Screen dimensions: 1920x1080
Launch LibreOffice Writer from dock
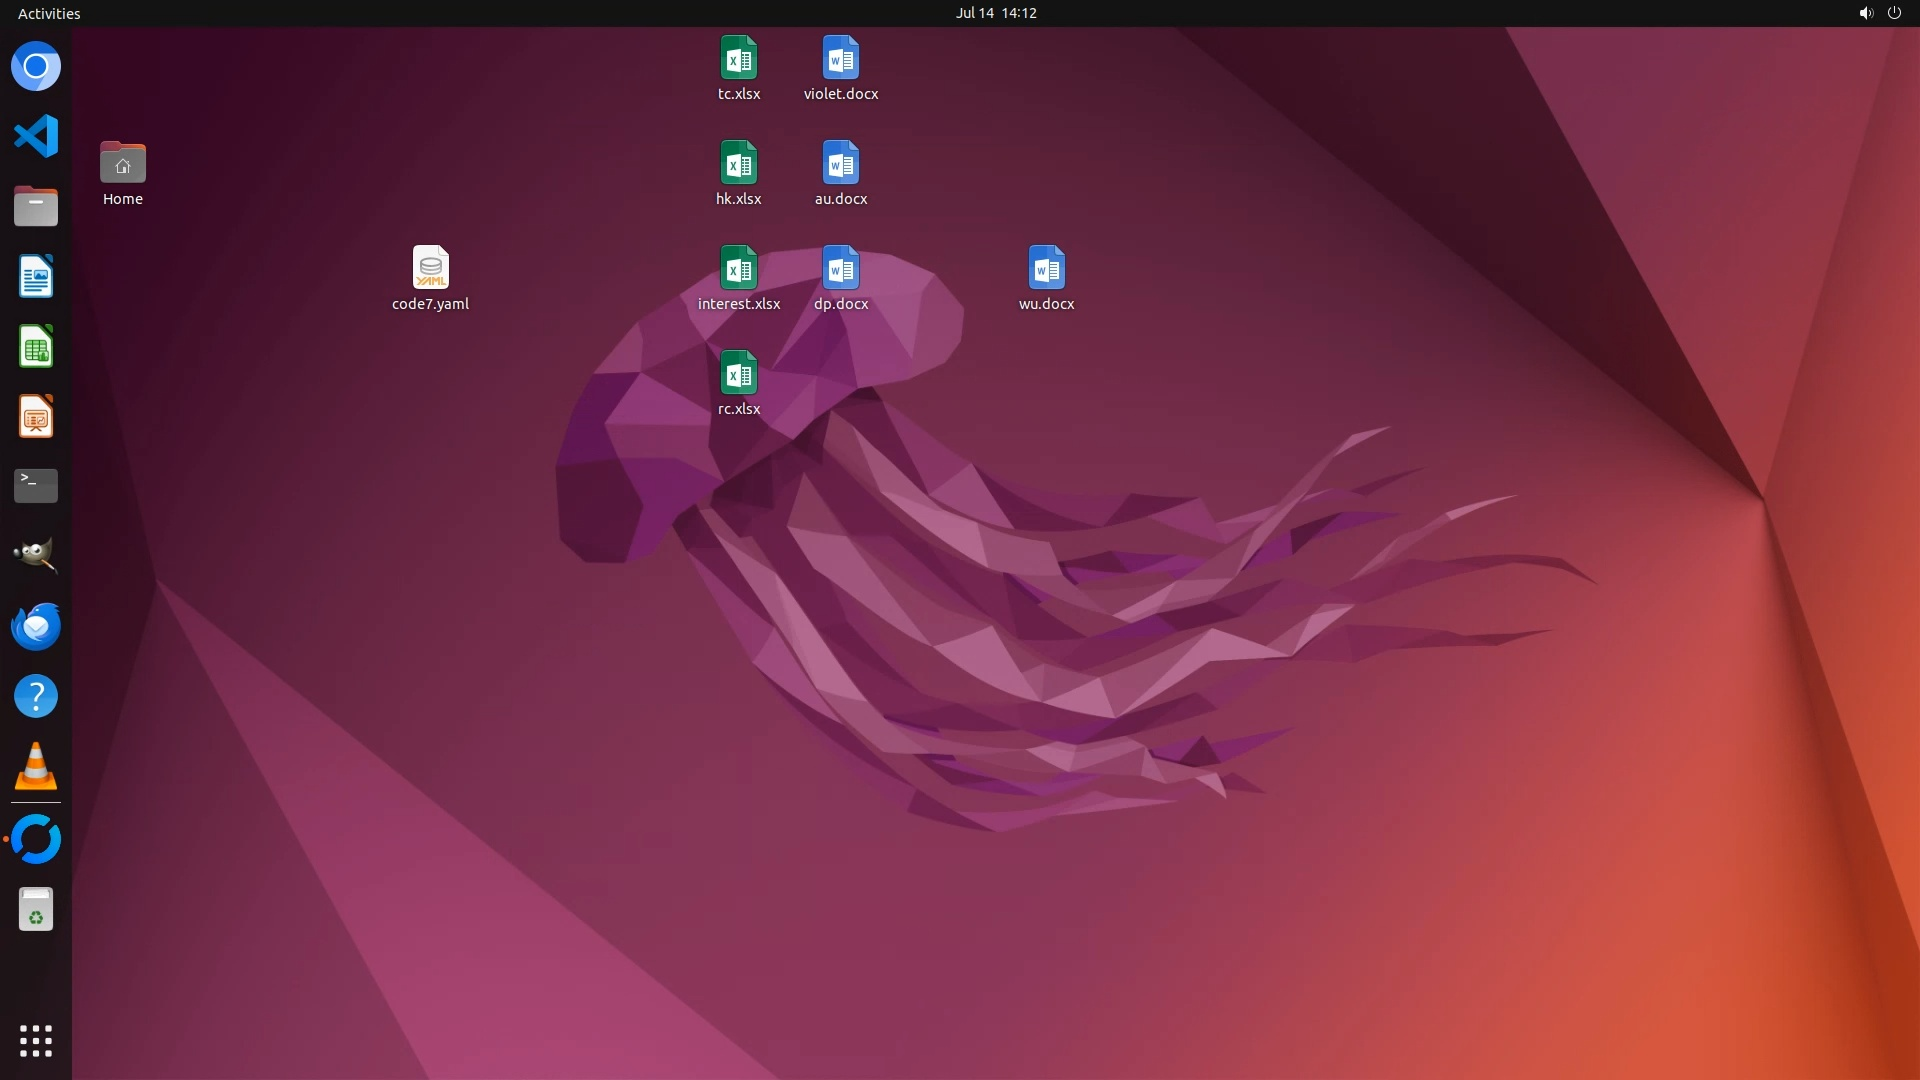[x=36, y=277]
